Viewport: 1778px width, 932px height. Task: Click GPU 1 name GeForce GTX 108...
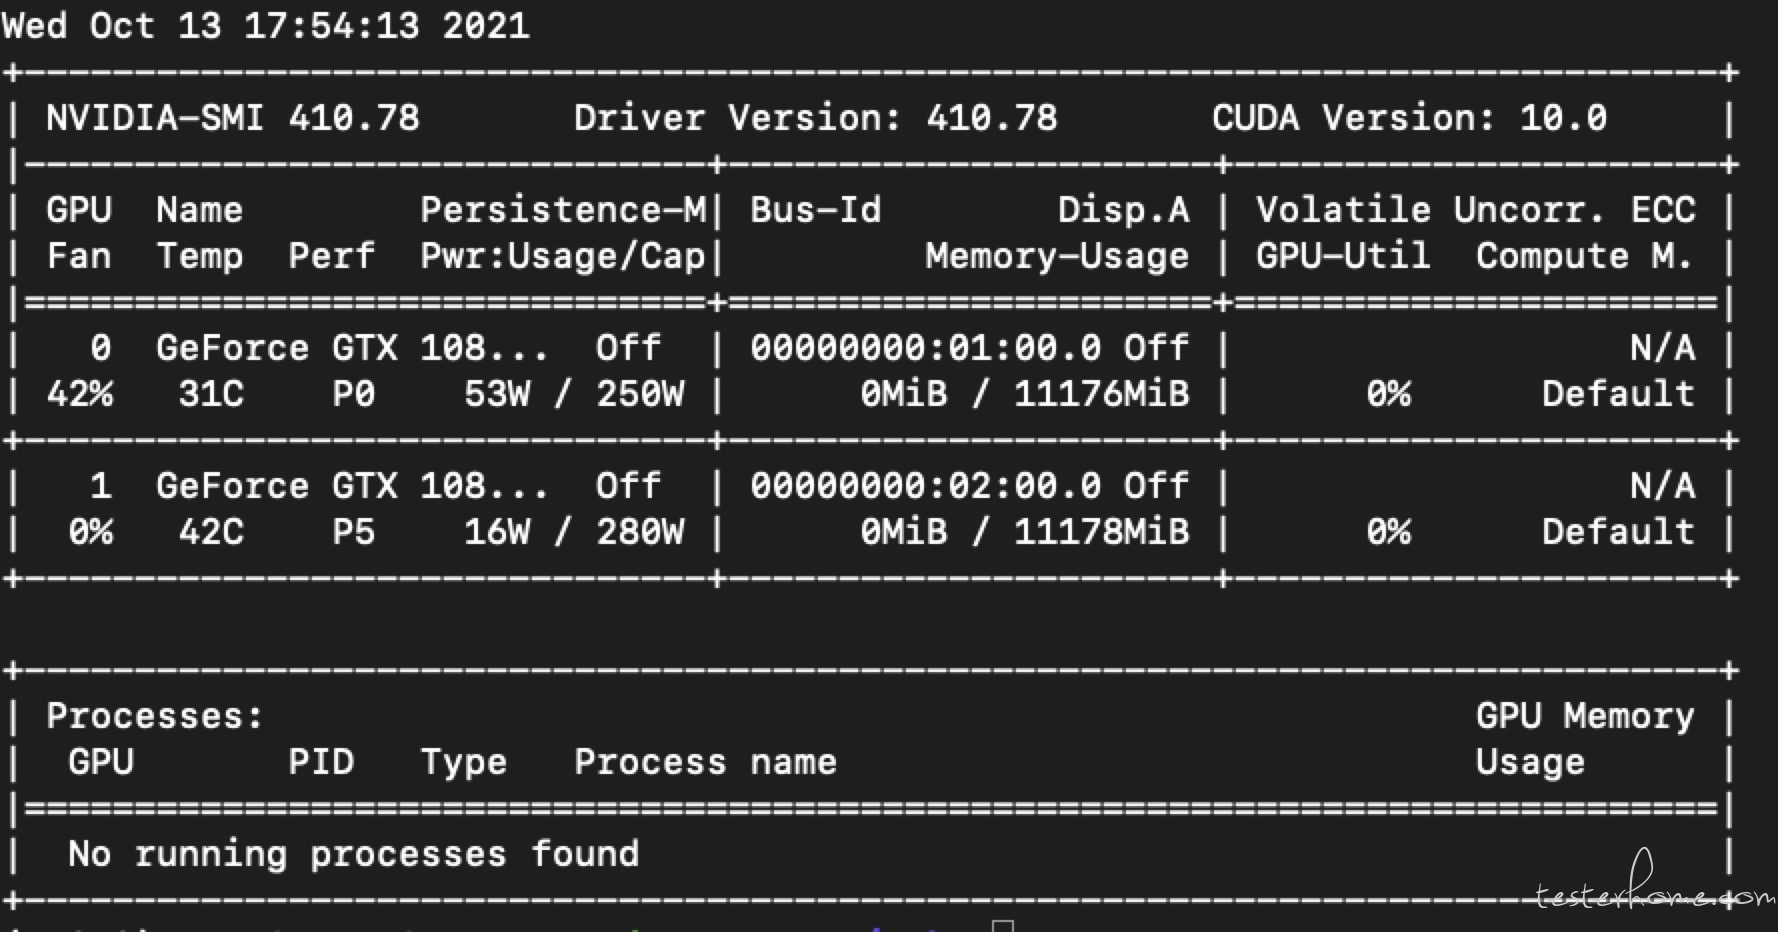[x=352, y=486]
